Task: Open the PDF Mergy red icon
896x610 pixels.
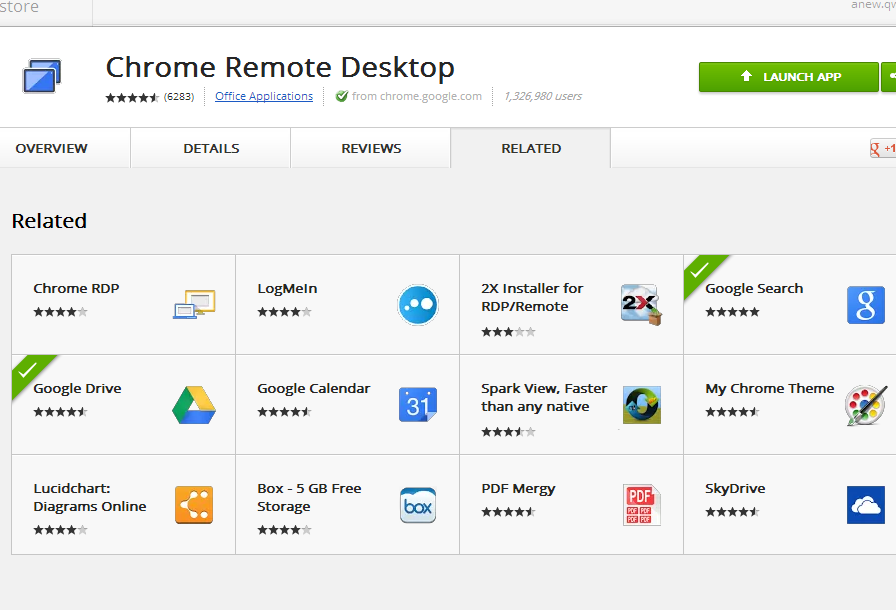Action: pyautogui.click(x=642, y=505)
